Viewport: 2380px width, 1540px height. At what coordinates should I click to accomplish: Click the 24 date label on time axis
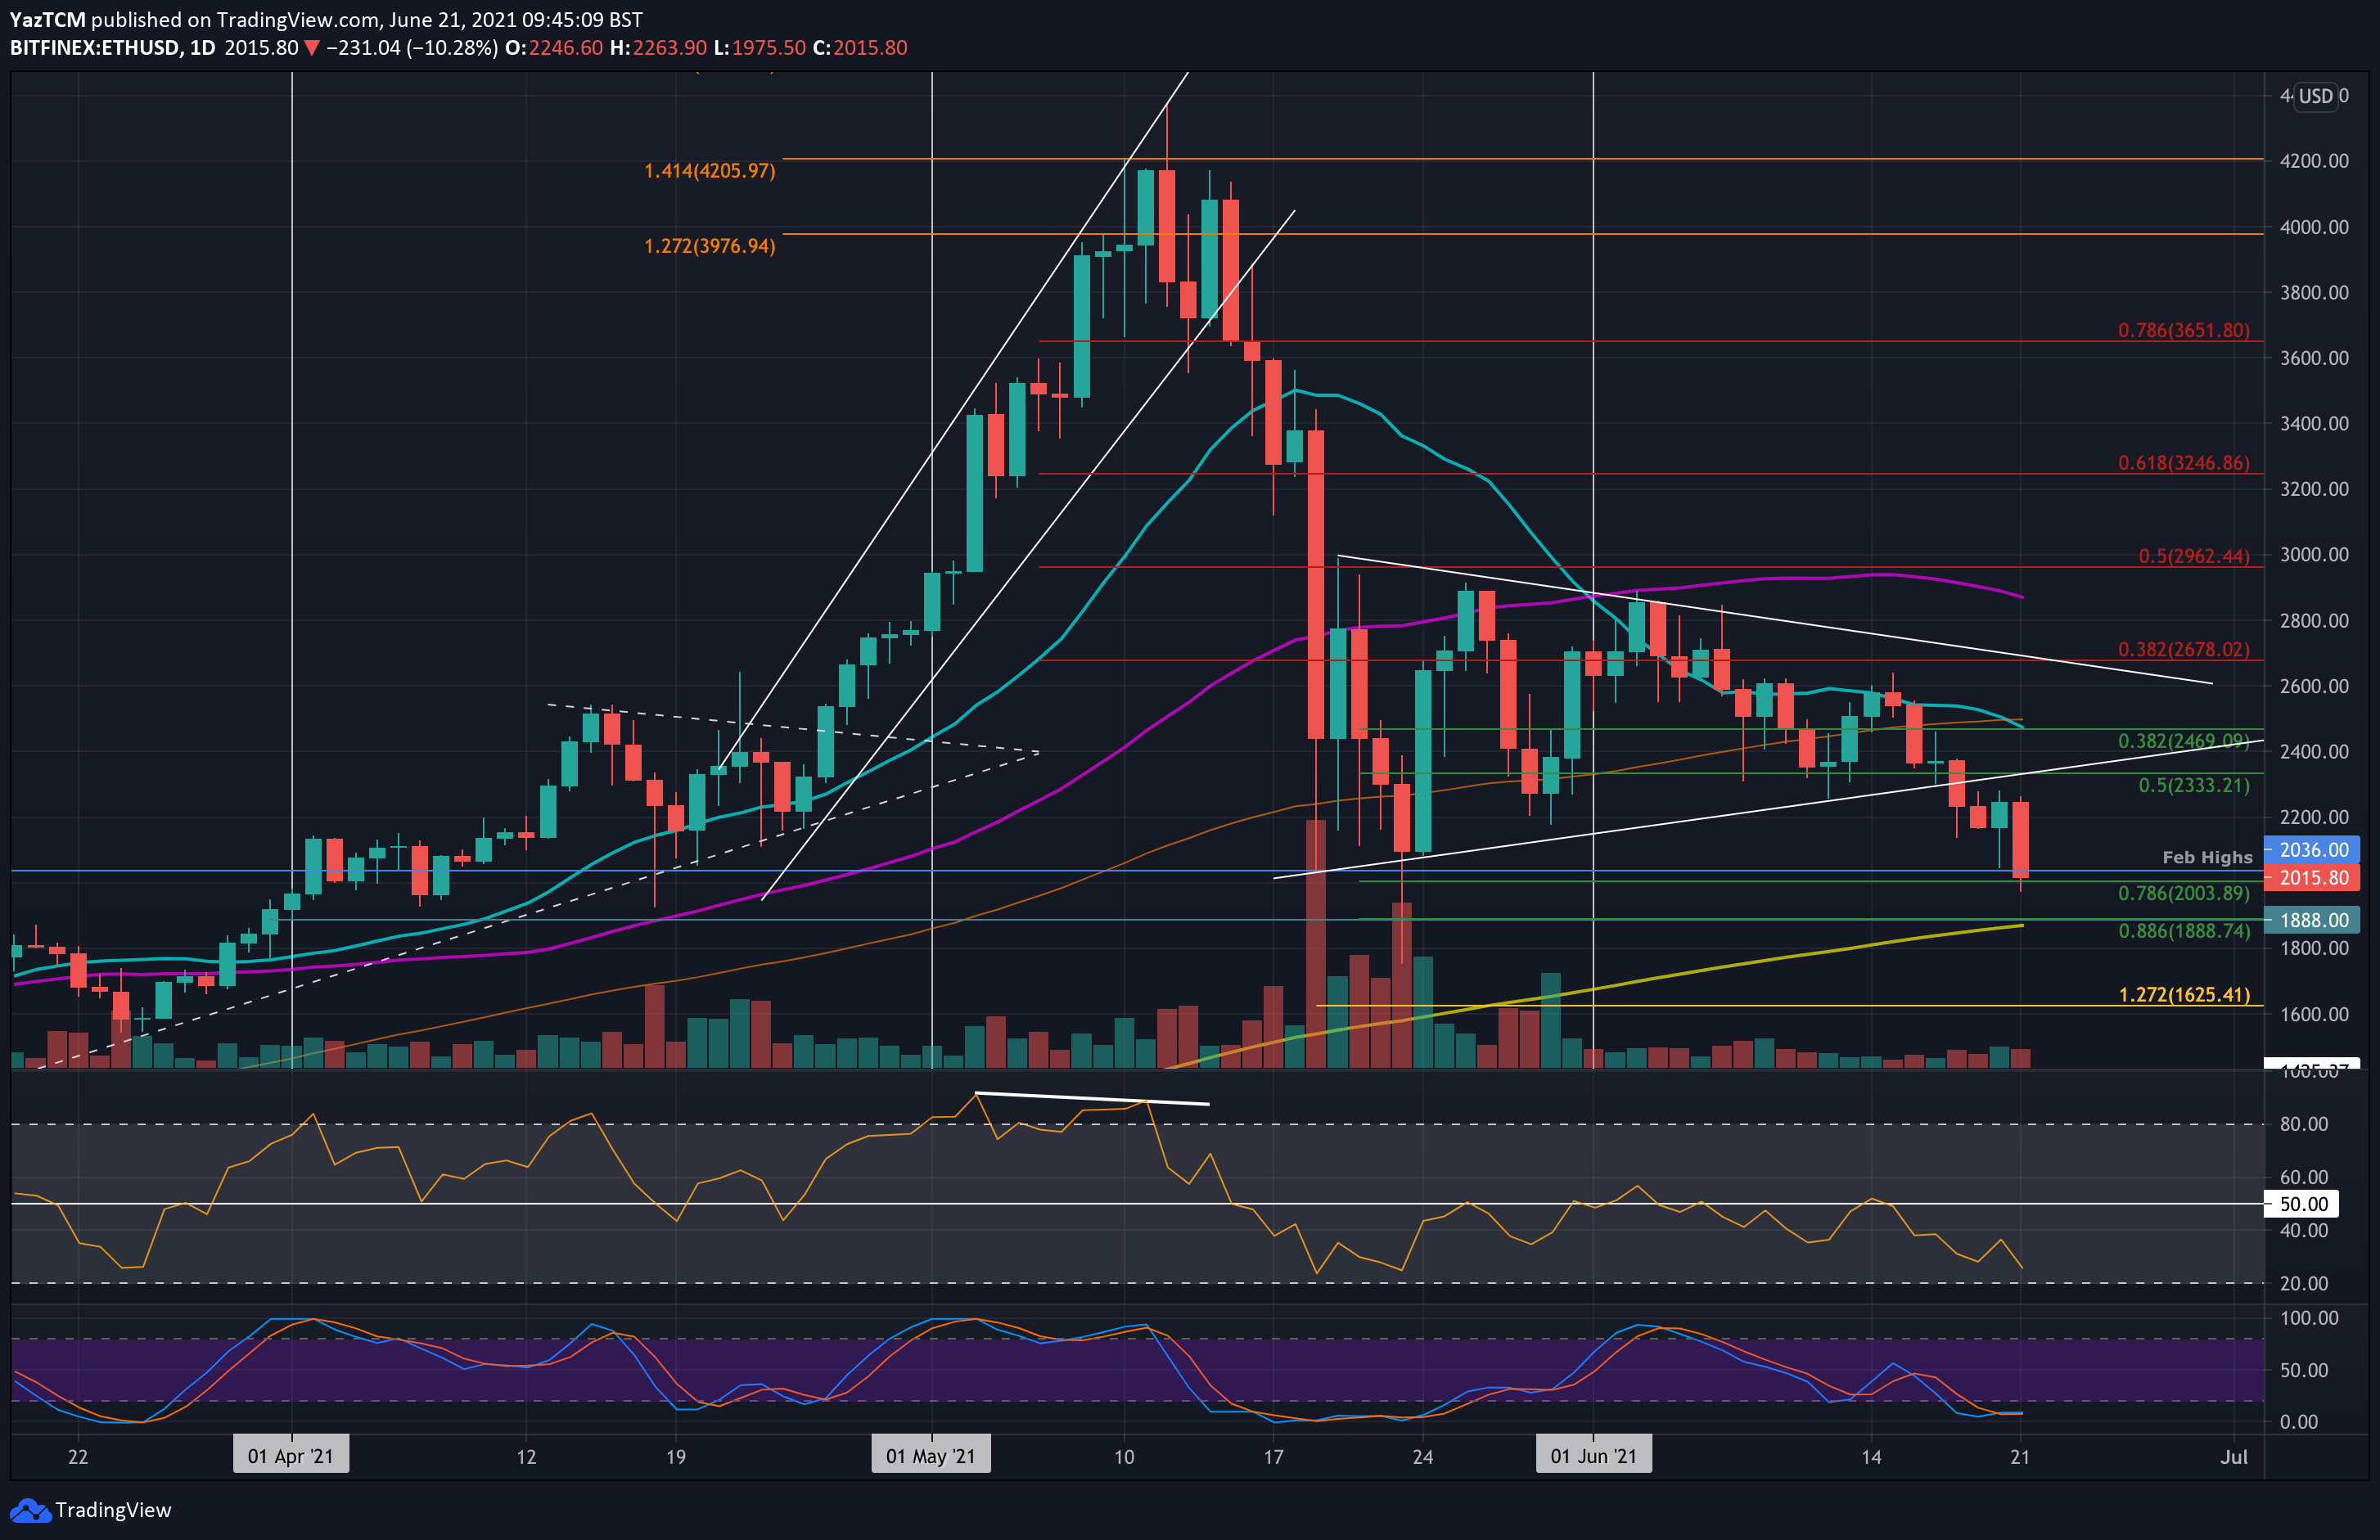(1422, 1457)
